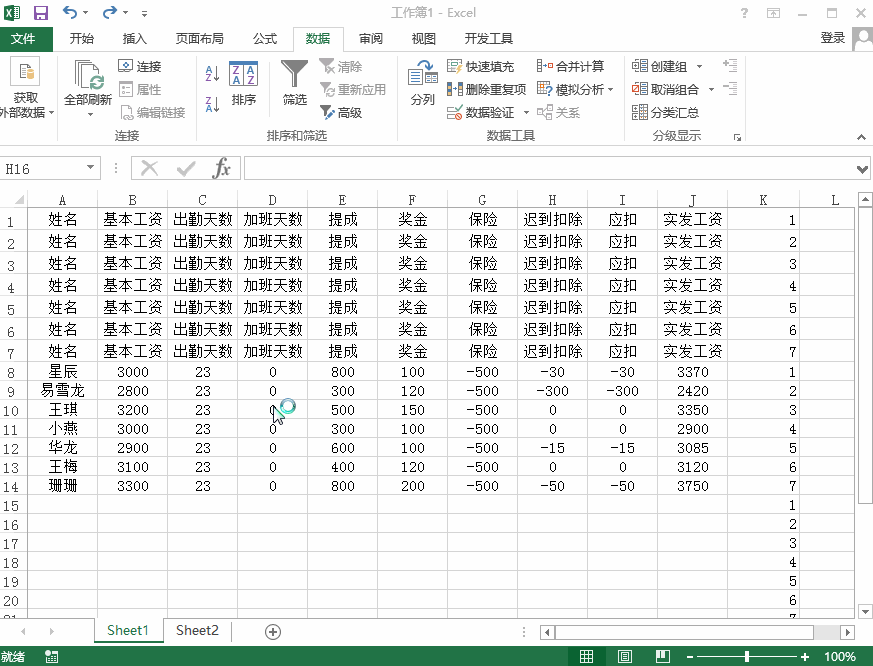
Task: Open the custom Sort dialog
Action: point(243,83)
